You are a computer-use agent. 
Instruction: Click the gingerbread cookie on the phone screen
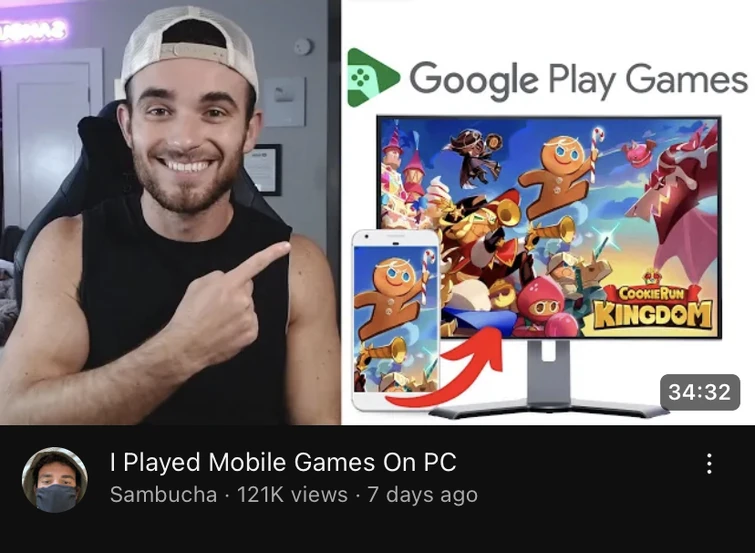[x=394, y=298]
